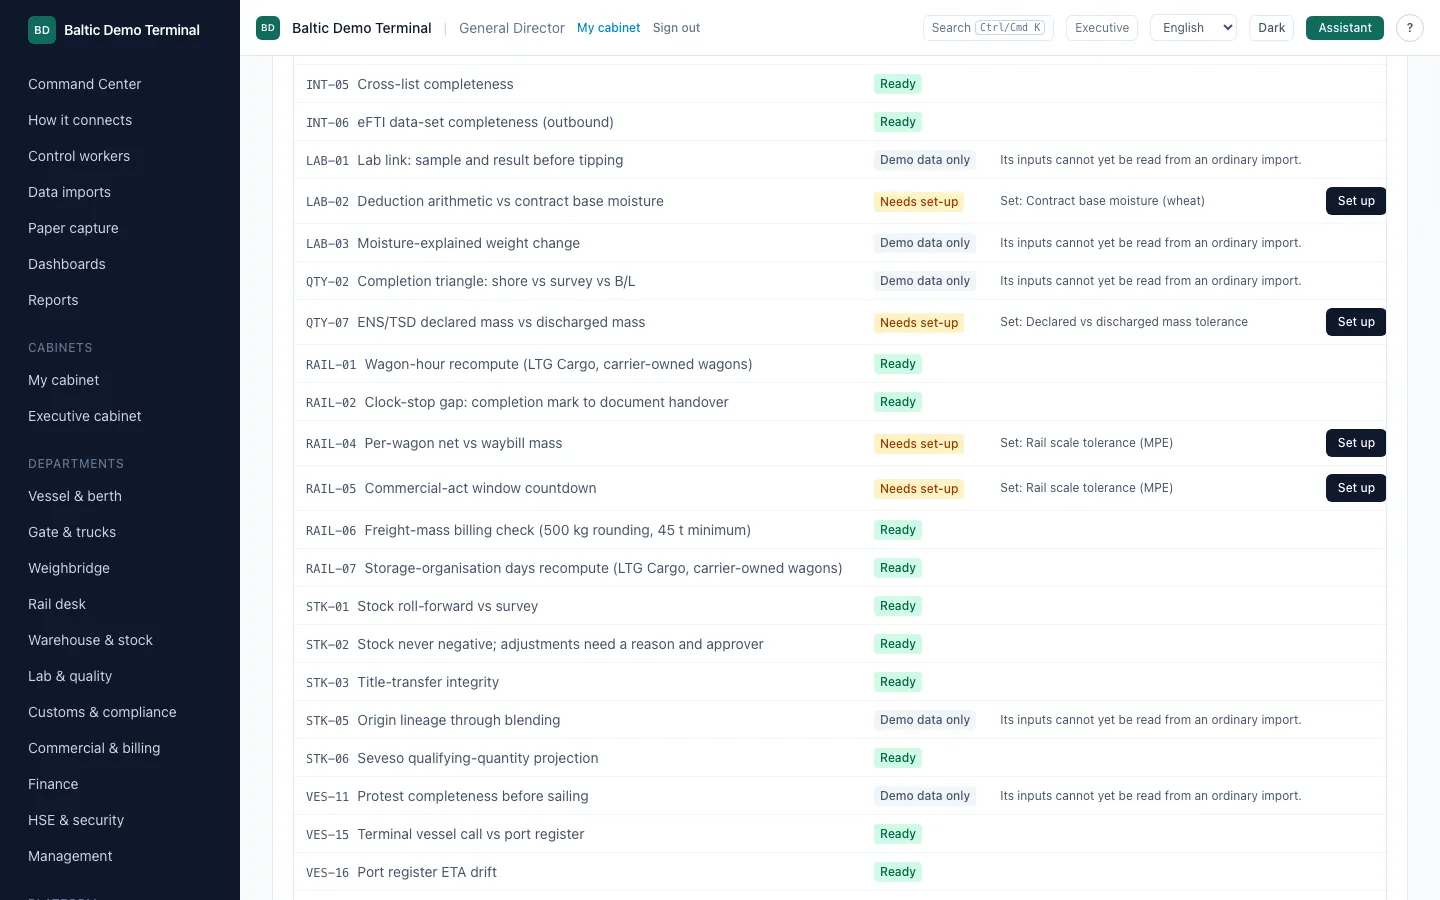This screenshot has height=900, width=1440.
Task: Open Dashboards in sidebar
Action: pos(67,264)
